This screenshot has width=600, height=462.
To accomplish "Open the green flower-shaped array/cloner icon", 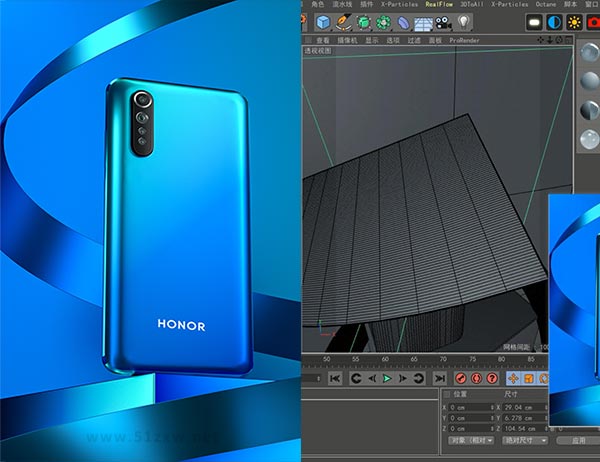I will coord(383,23).
